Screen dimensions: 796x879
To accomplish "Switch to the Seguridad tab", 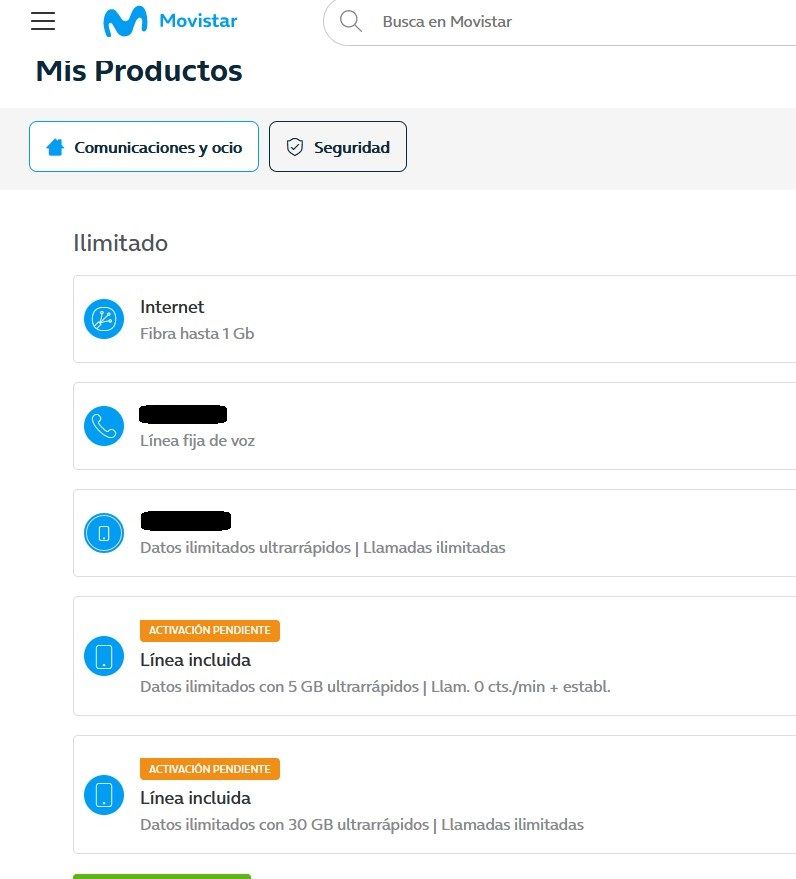I will [338, 147].
